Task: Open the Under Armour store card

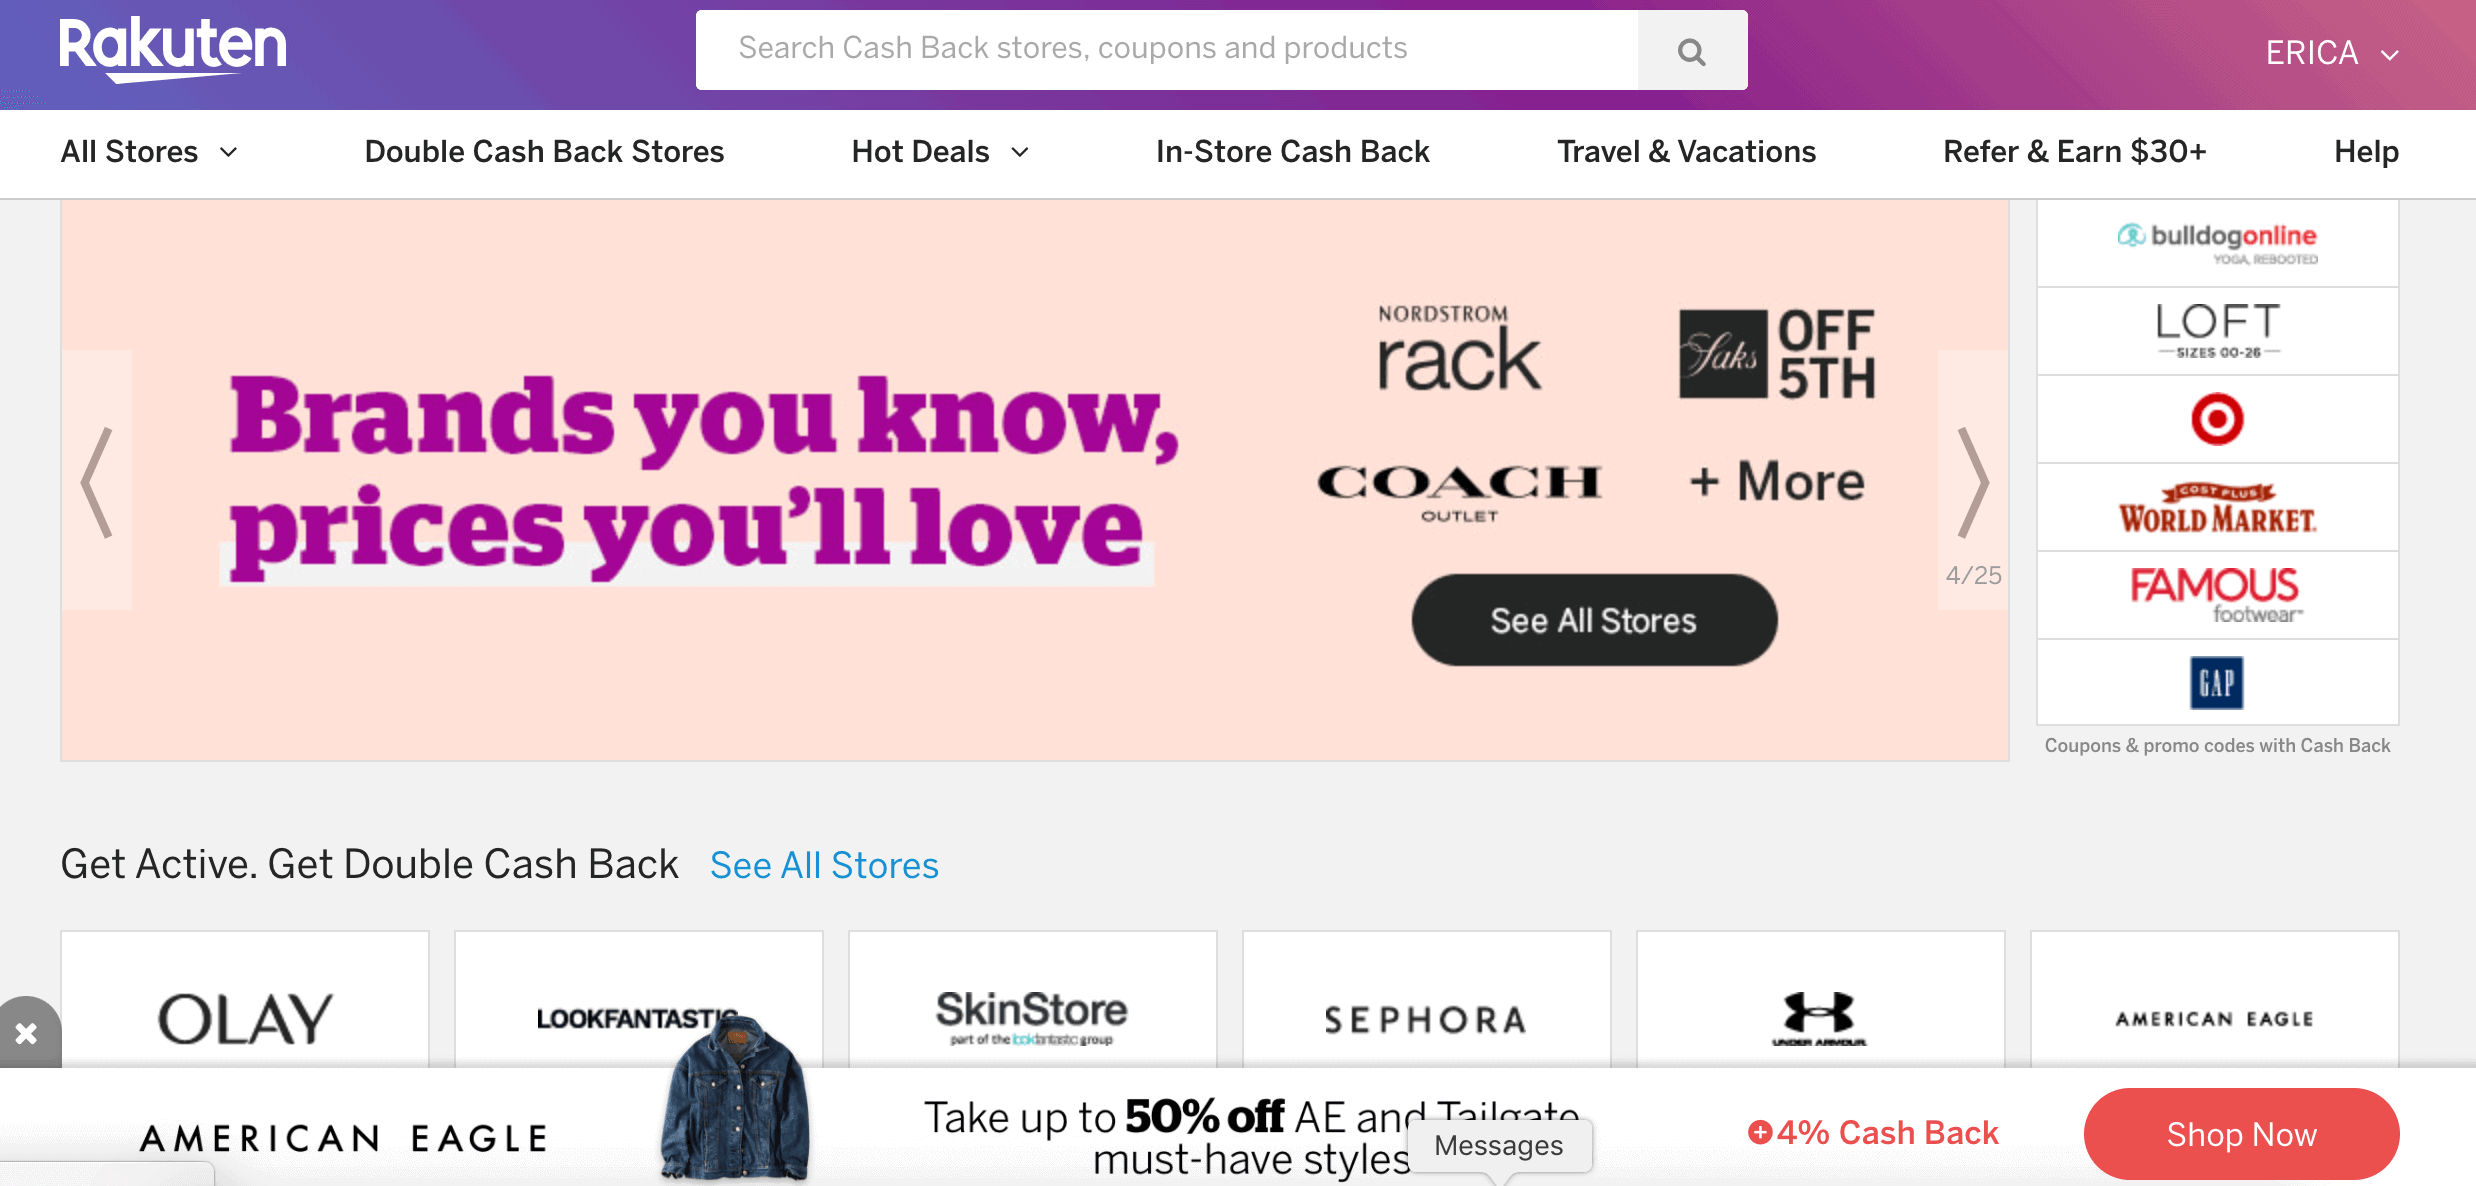Action: pyautogui.click(x=1821, y=1000)
